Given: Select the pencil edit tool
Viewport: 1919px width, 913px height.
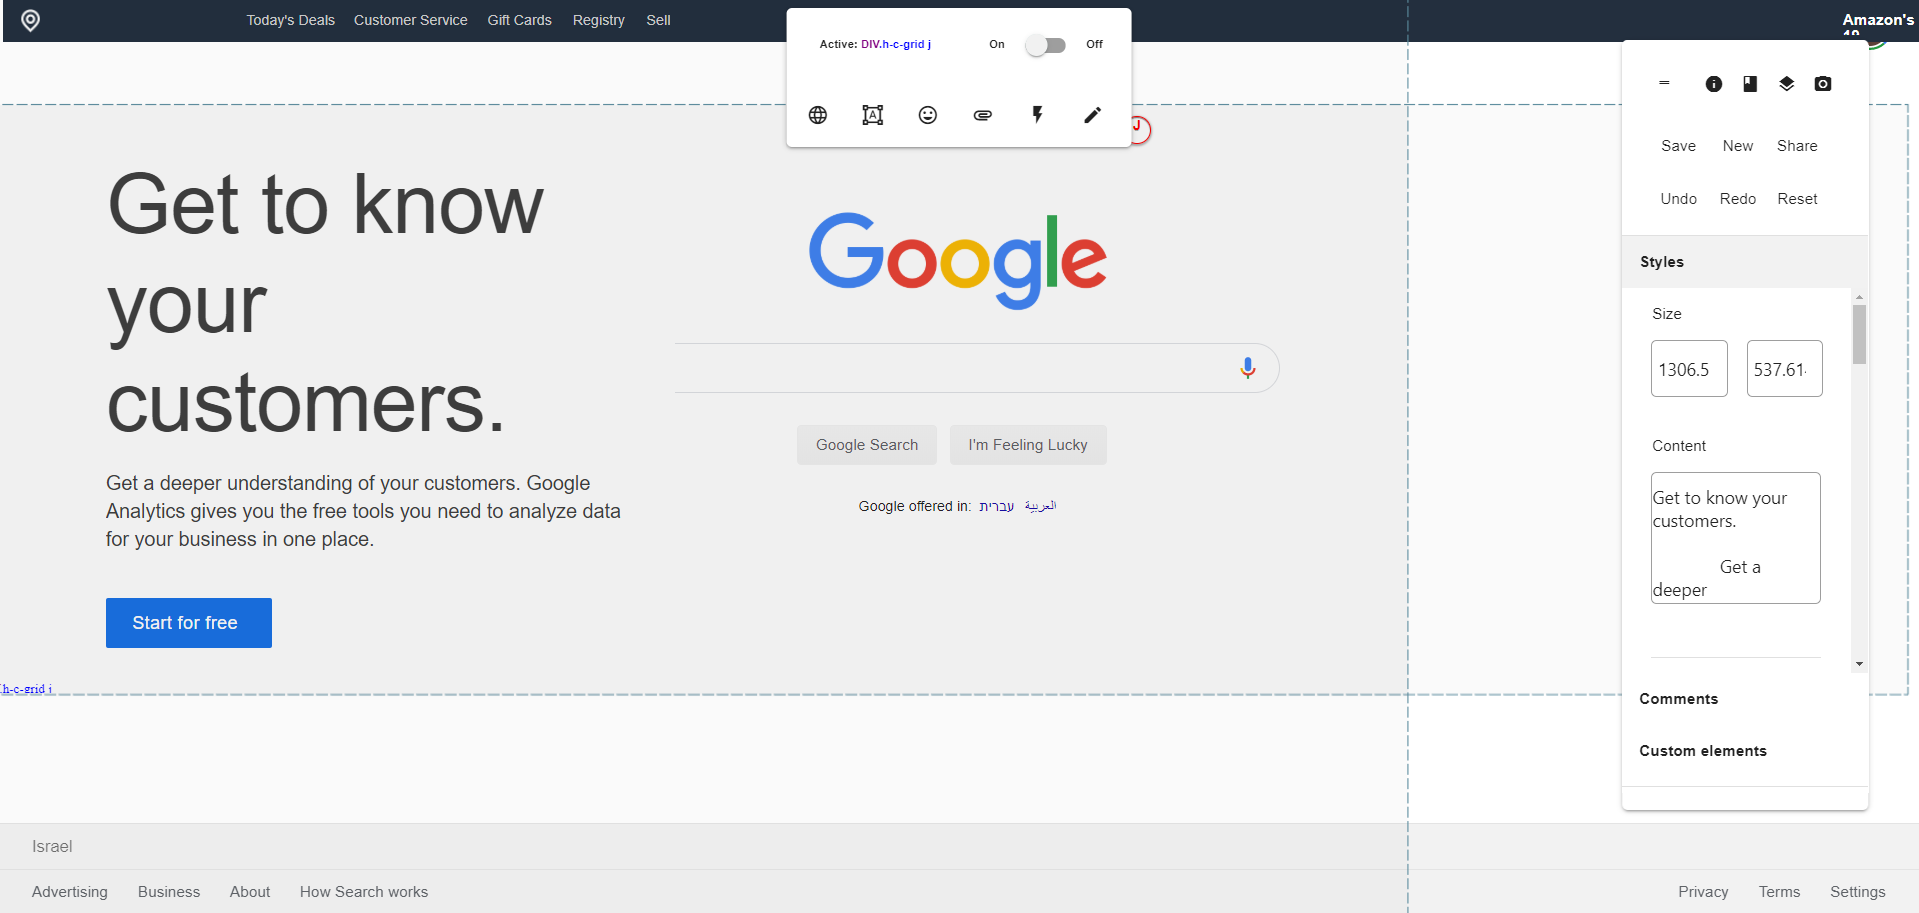Looking at the screenshot, I should (1093, 115).
